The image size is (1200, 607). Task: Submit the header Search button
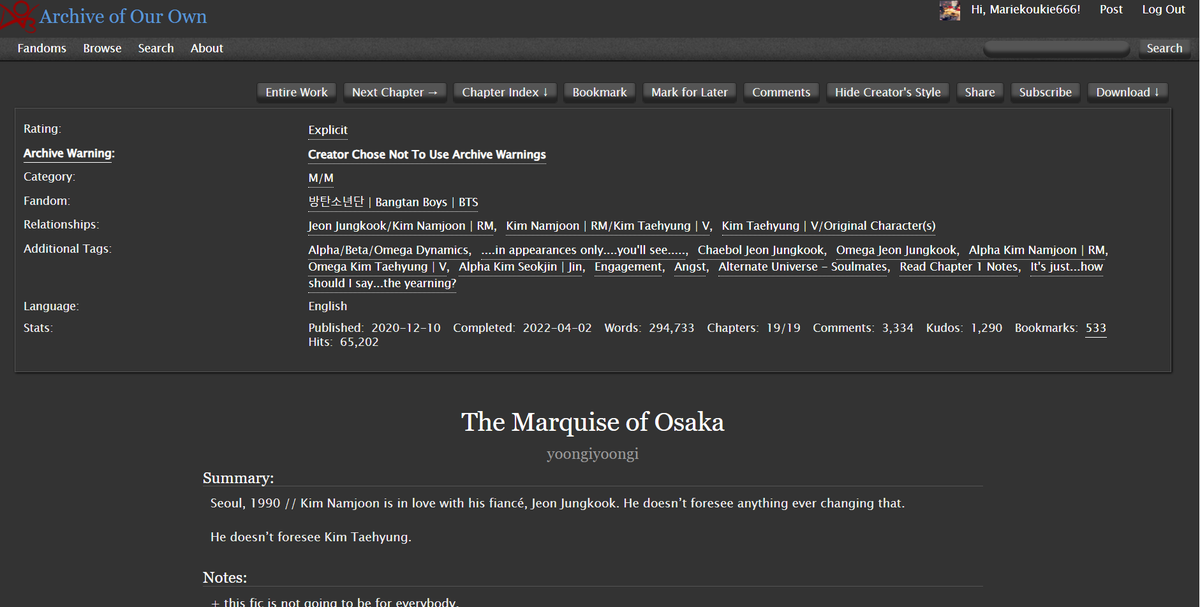1164,48
